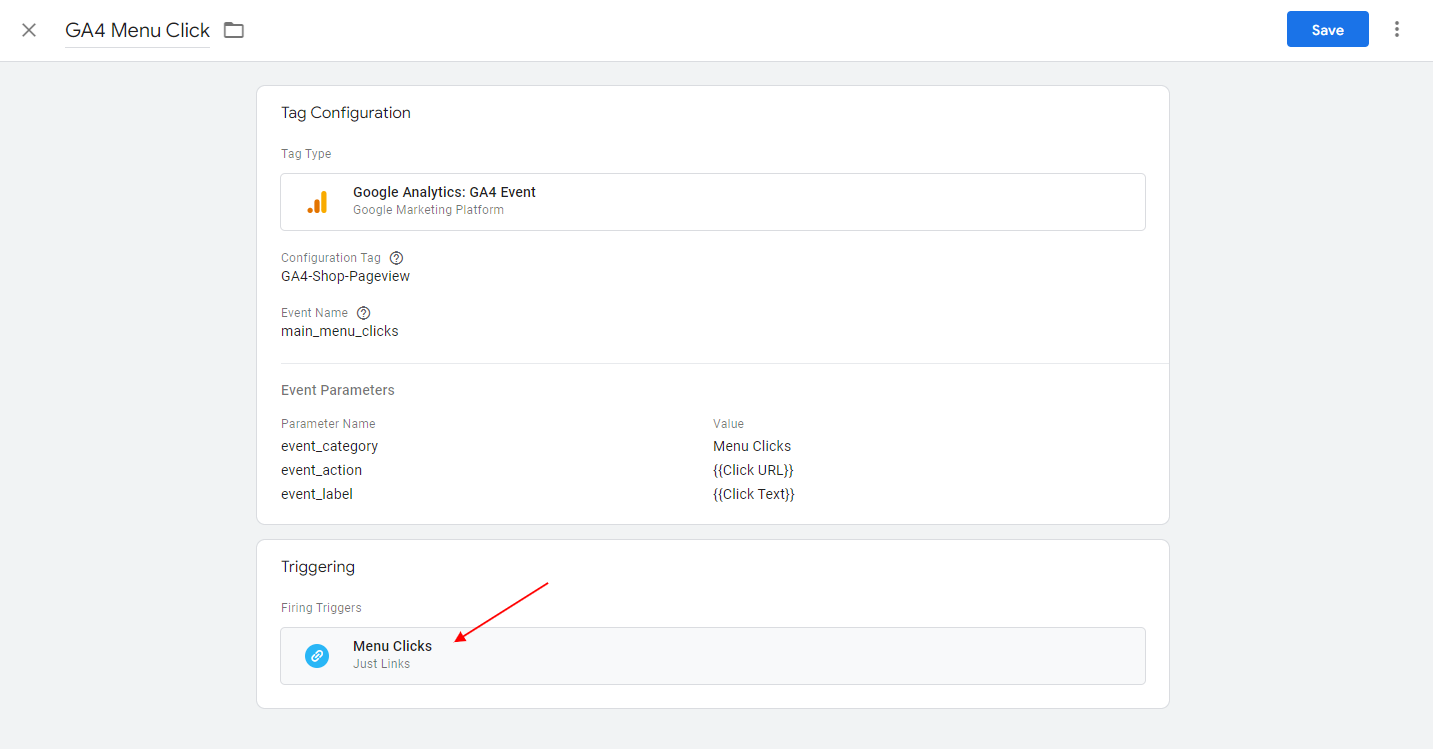Click the Tag Configuration heading
This screenshot has height=749, width=1433.
point(345,113)
